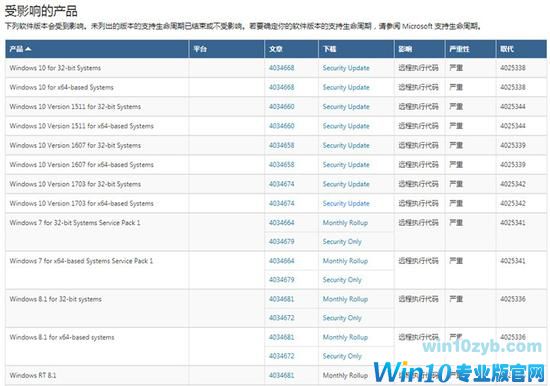Download Monthly Rollup for Windows 8.1 32-bit systems
The image size is (550, 386).
(x=345, y=299)
